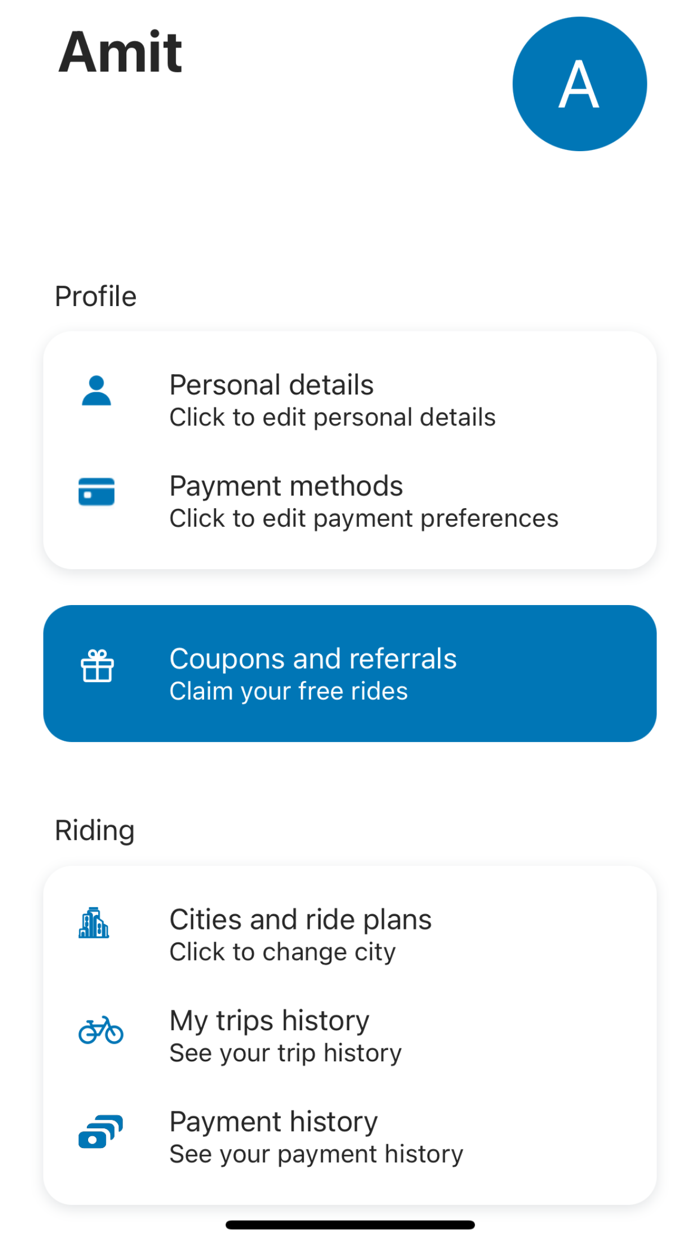The height and width of the screenshot is (1244, 700).
Task: View Payment history
Action: coord(273,1122)
